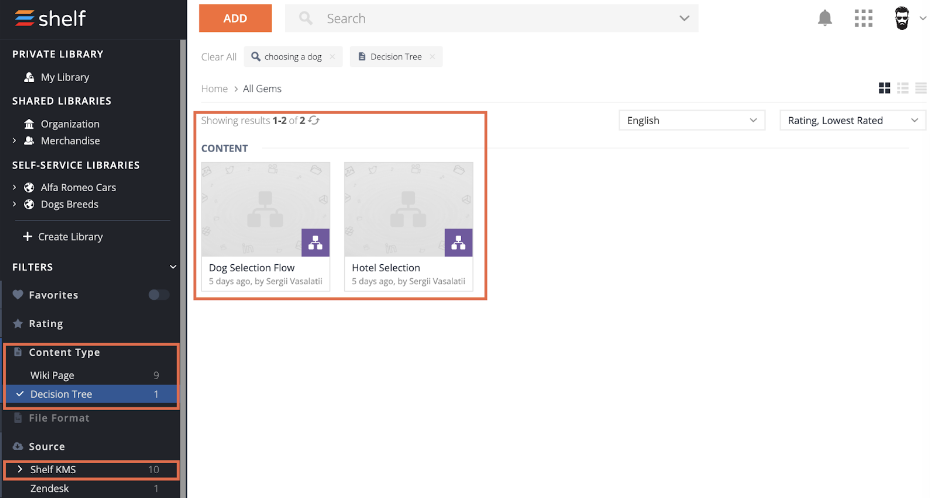930x498 pixels.
Task: Click the Organization building icon
Action: (28, 124)
